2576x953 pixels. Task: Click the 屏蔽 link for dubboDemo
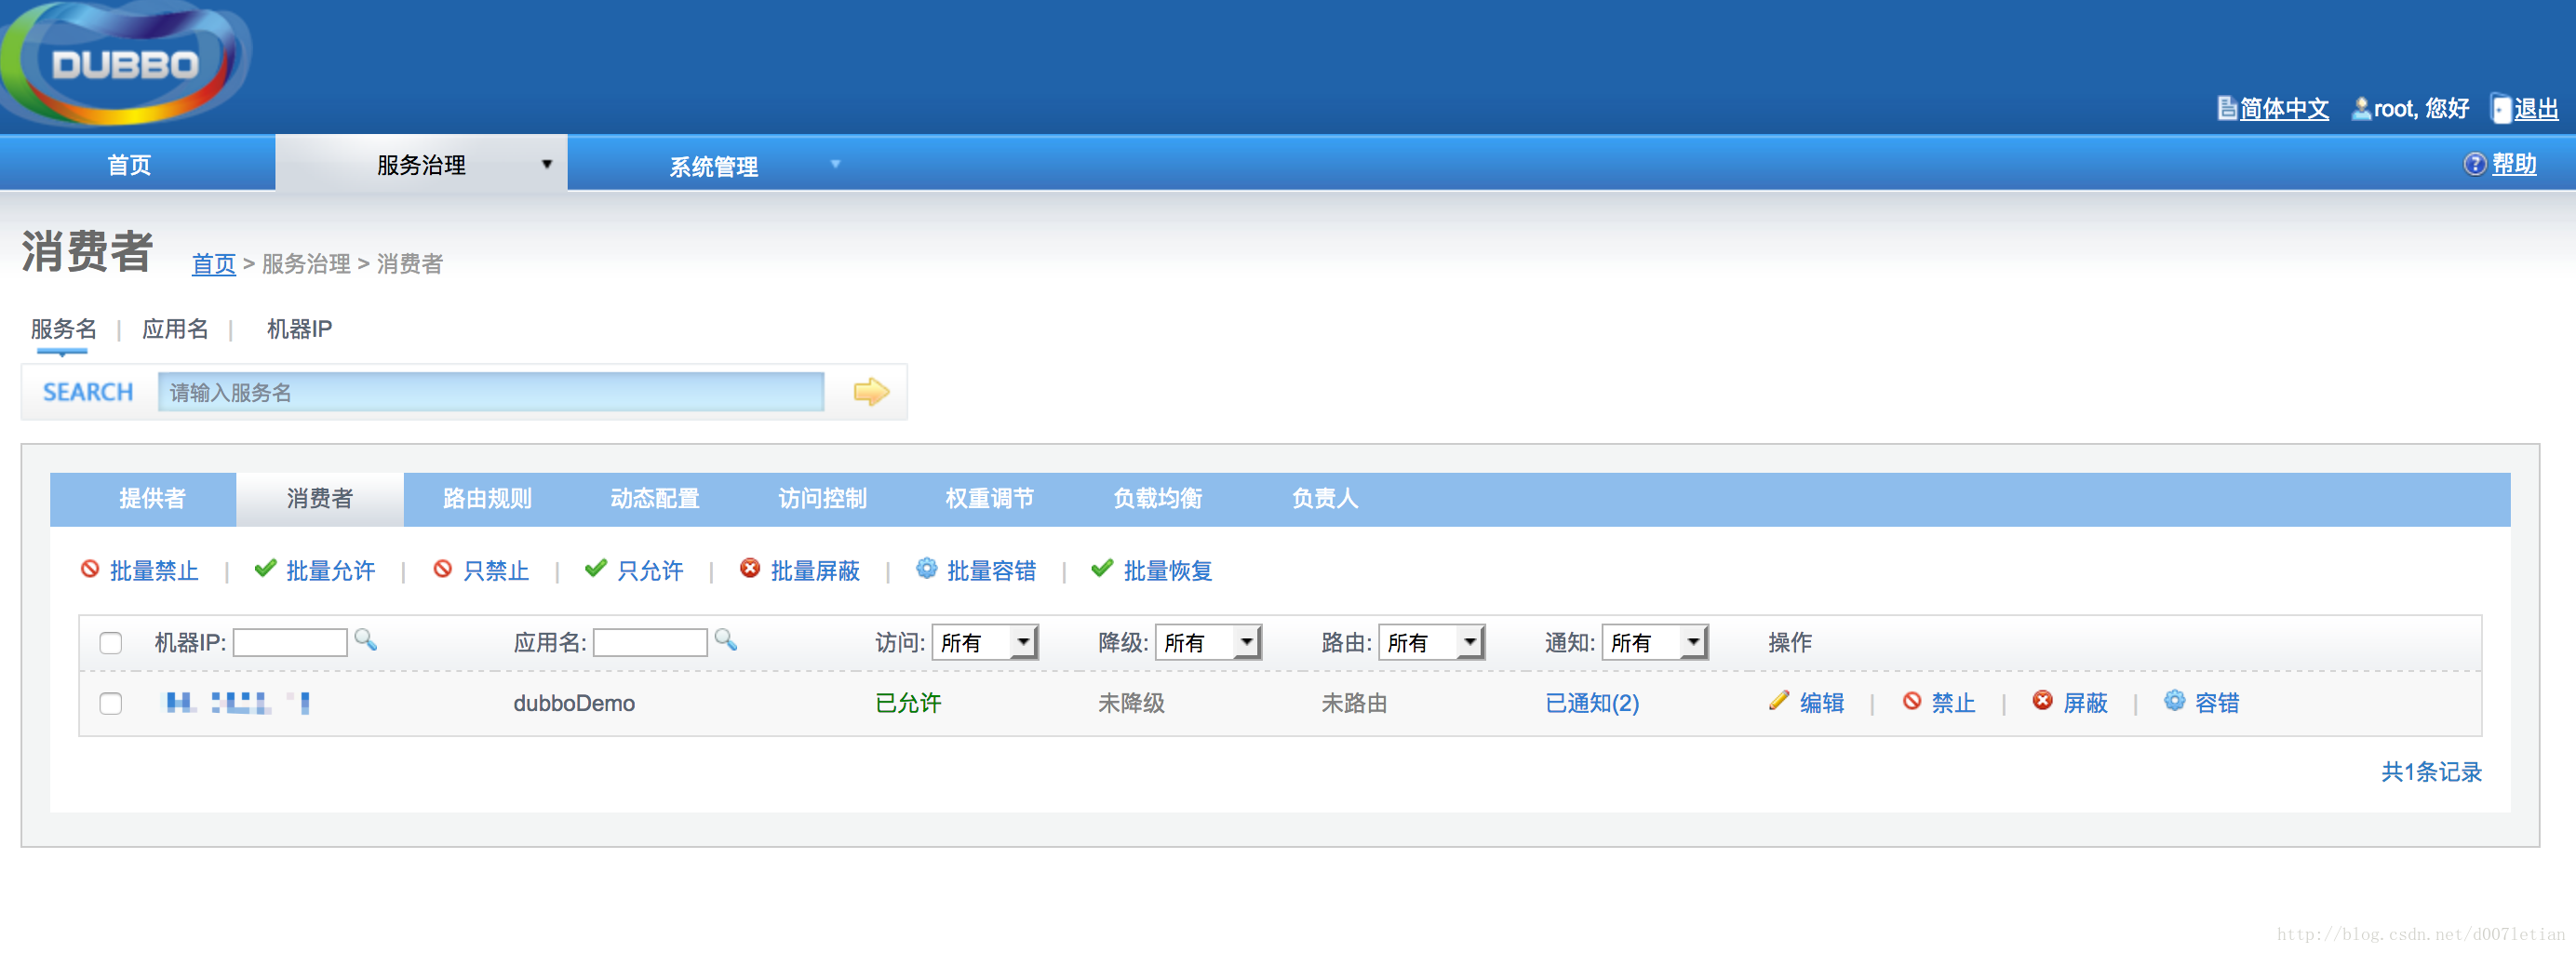coord(2085,703)
